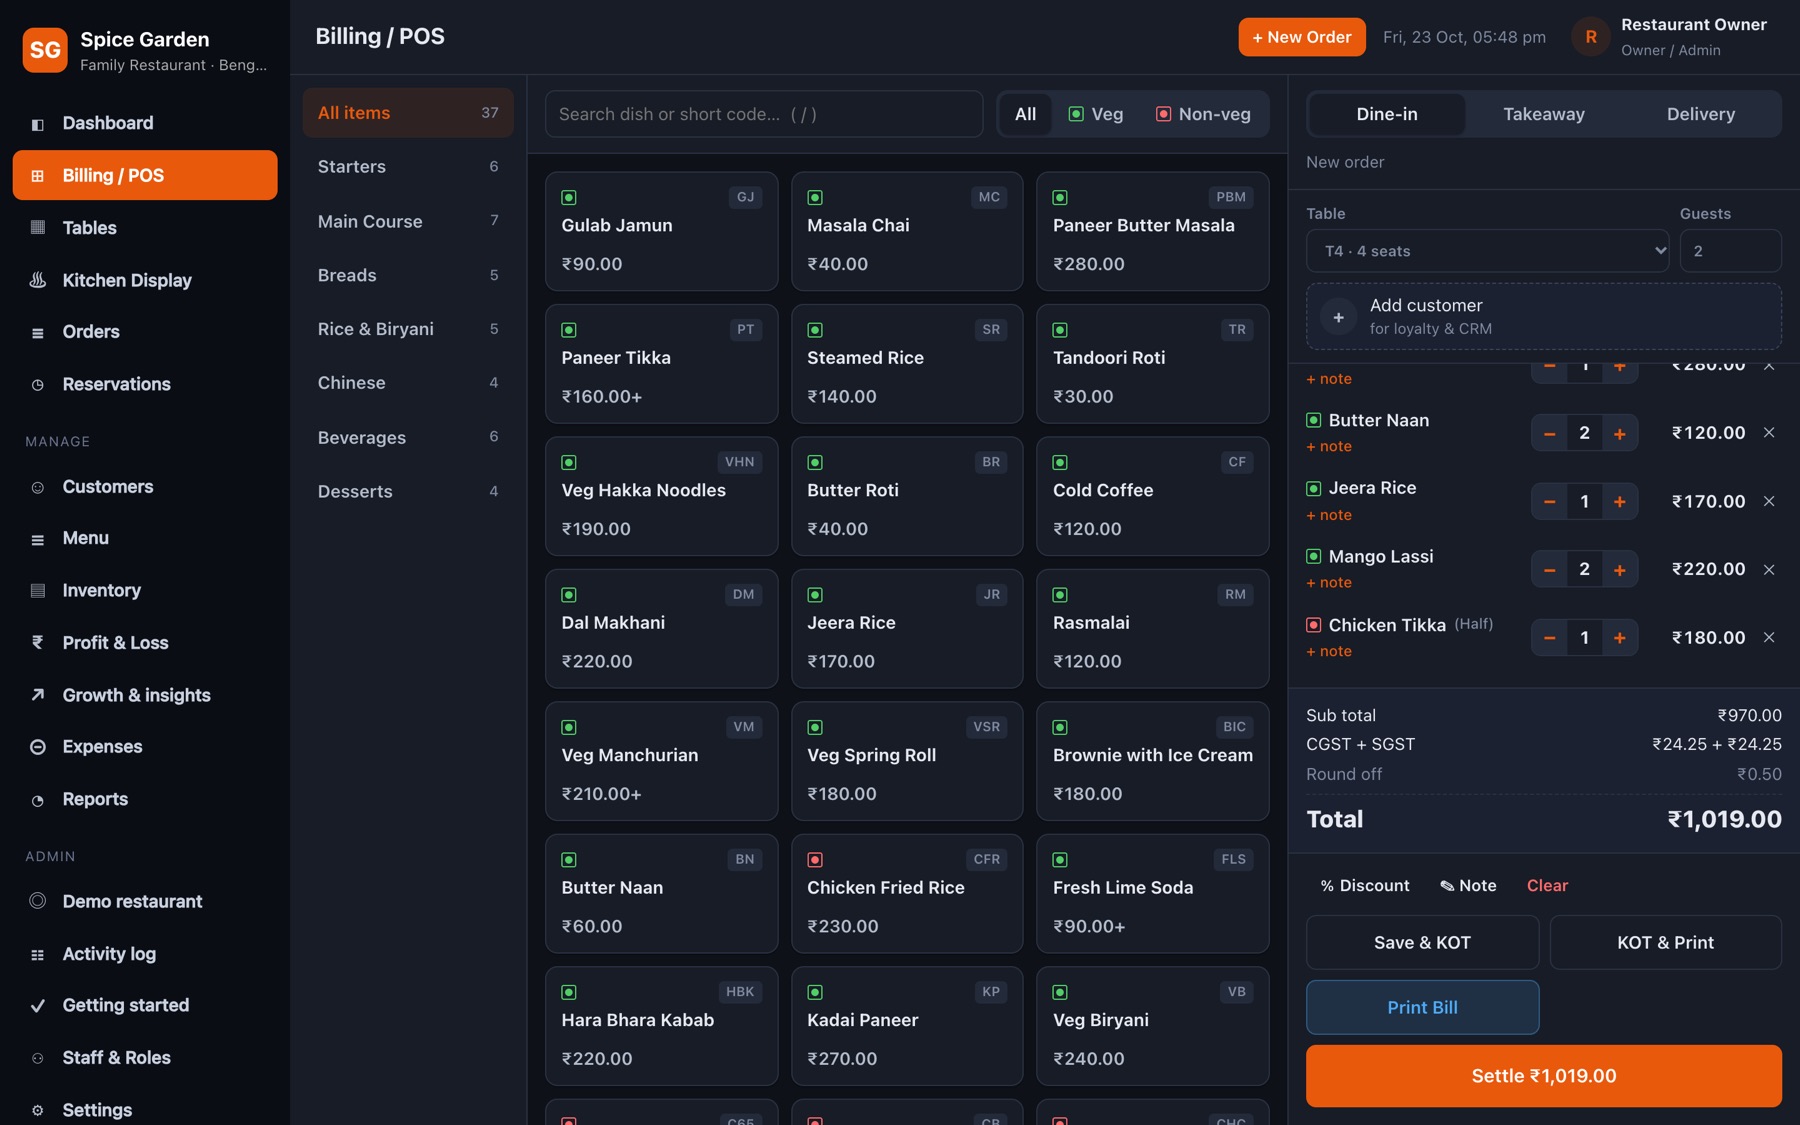
Task: Open the Reservations clock icon
Action: (38, 385)
